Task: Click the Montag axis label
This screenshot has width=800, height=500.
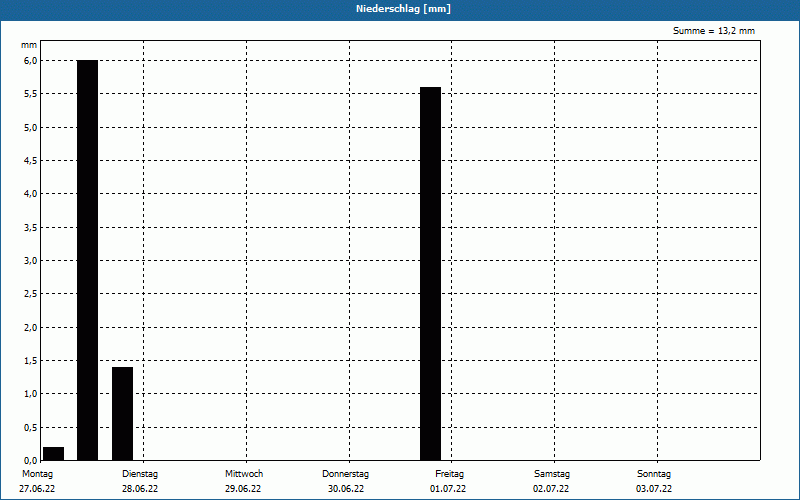Action: pyautogui.click(x=37, y=474)
